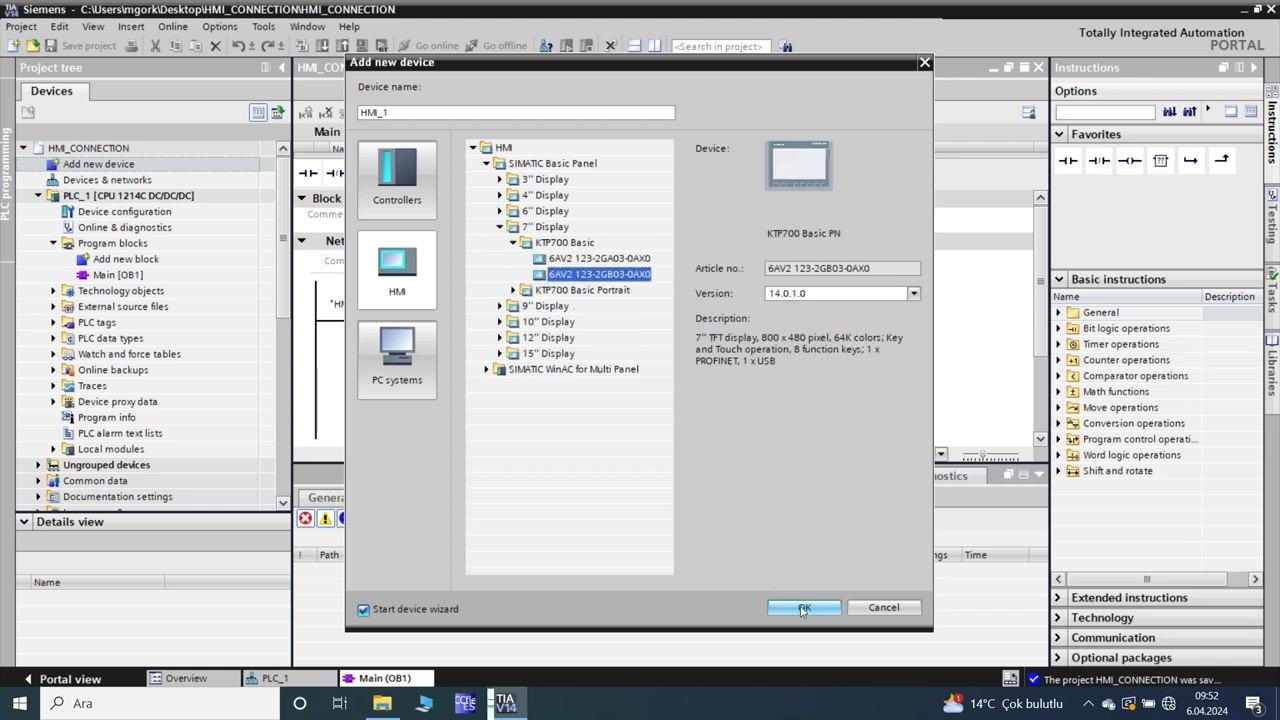Click the delete X toolbar icon
The height and width of the screenshot is (720, 1280).
pos(215,46)
